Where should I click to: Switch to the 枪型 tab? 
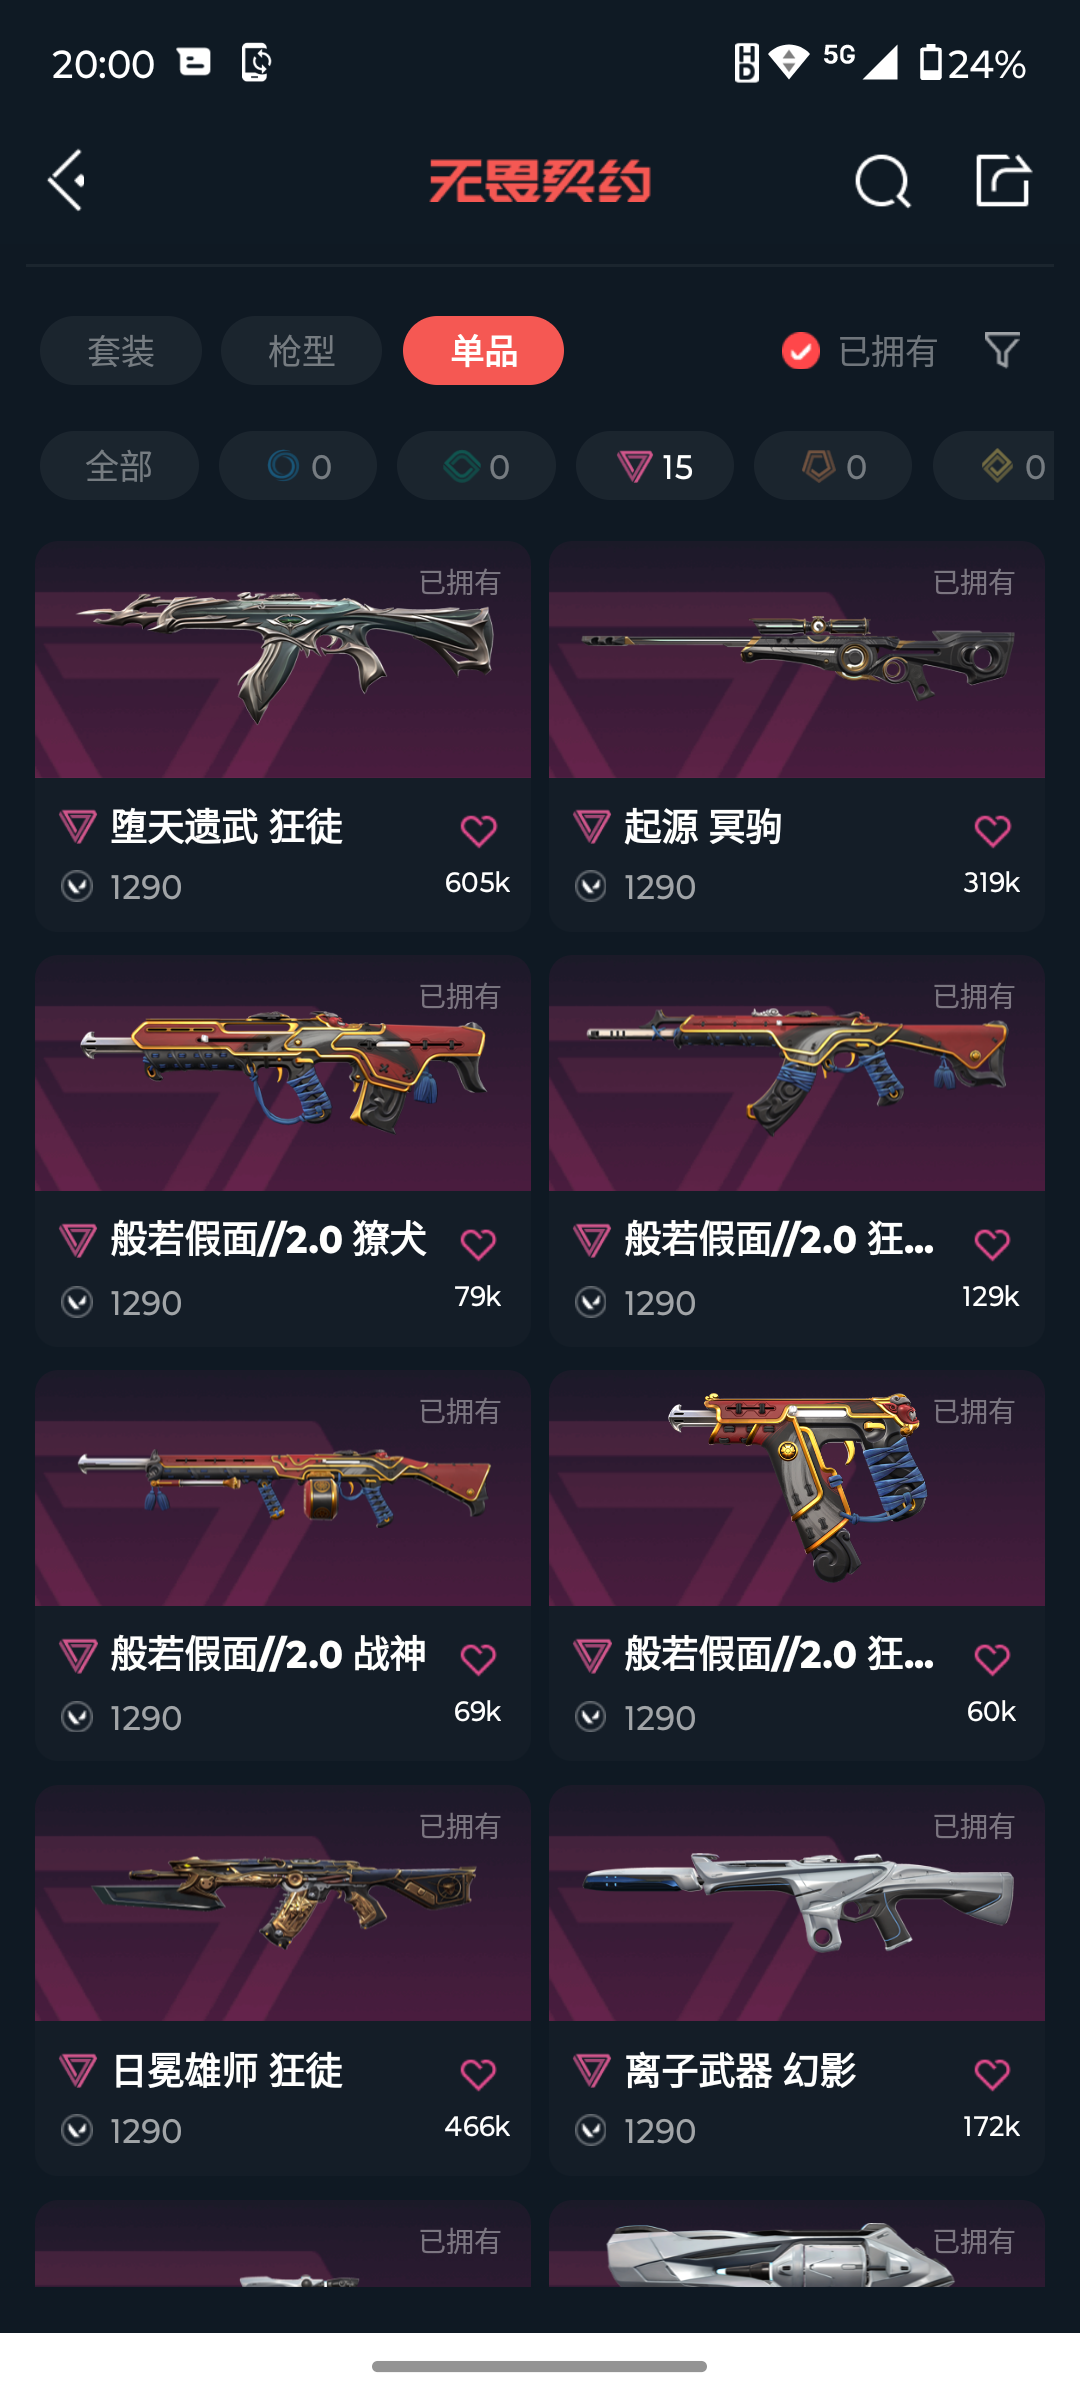pos(301,351)
